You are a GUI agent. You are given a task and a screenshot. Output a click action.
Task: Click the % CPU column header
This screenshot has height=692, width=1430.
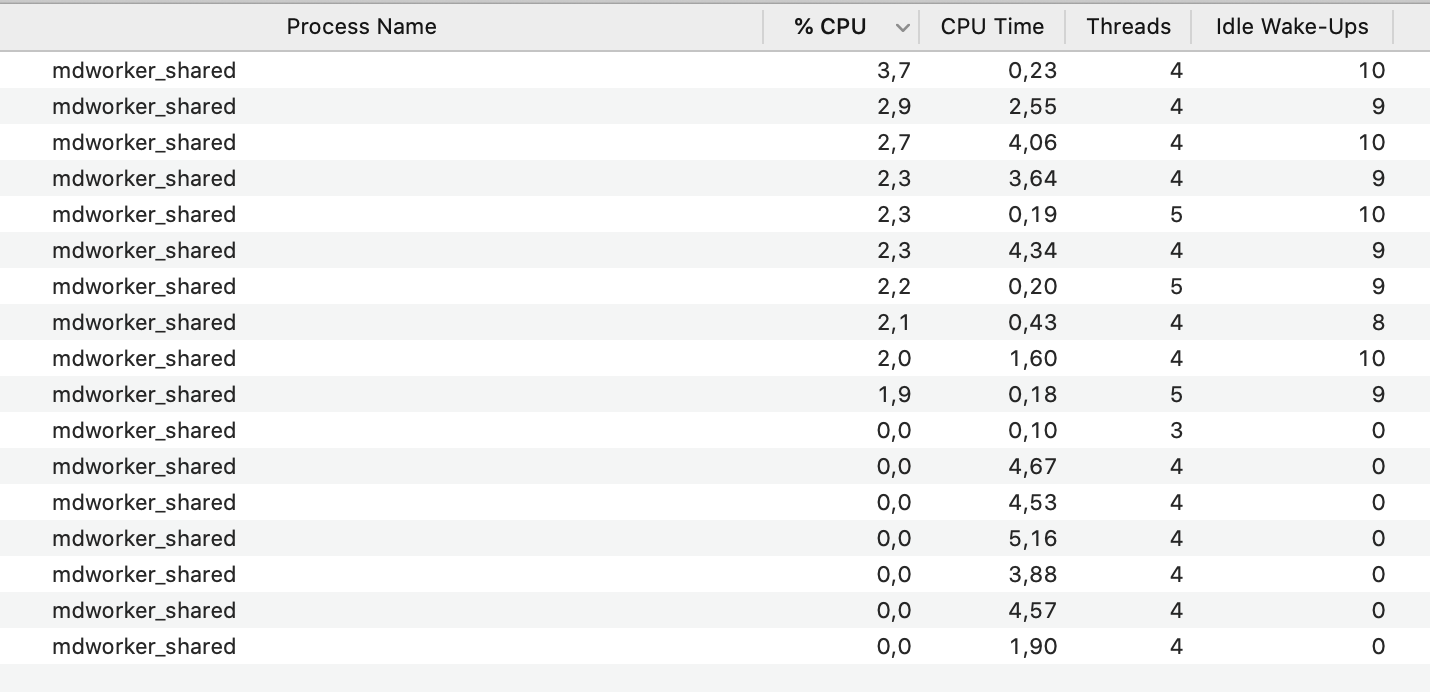pos(830,27)
